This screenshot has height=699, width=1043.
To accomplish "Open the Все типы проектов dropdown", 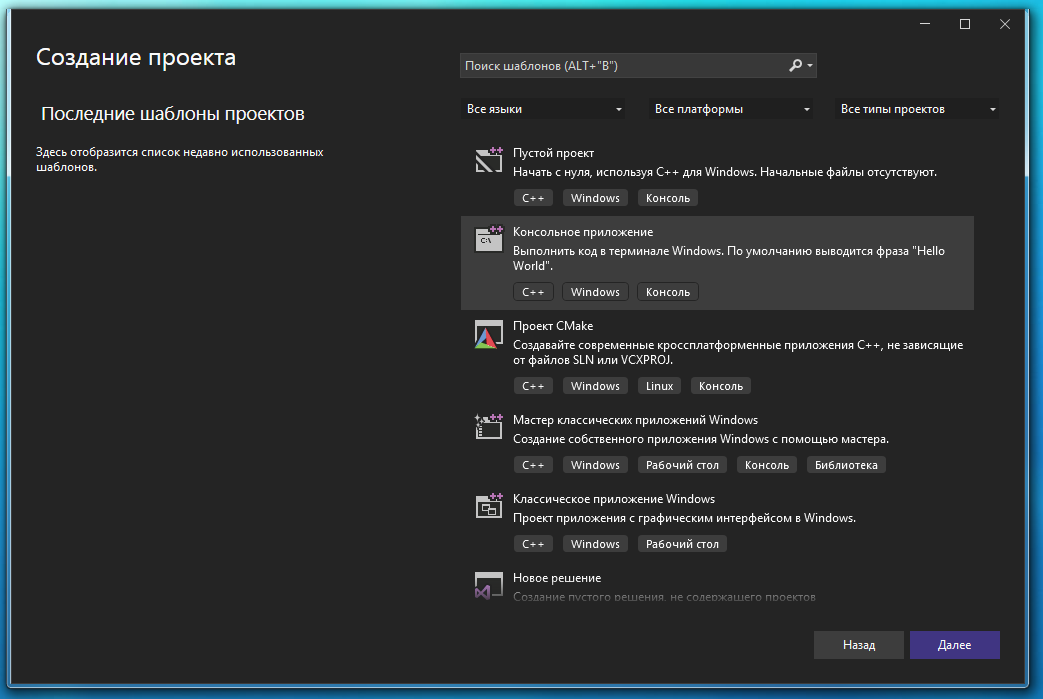I will pos(917,109).
